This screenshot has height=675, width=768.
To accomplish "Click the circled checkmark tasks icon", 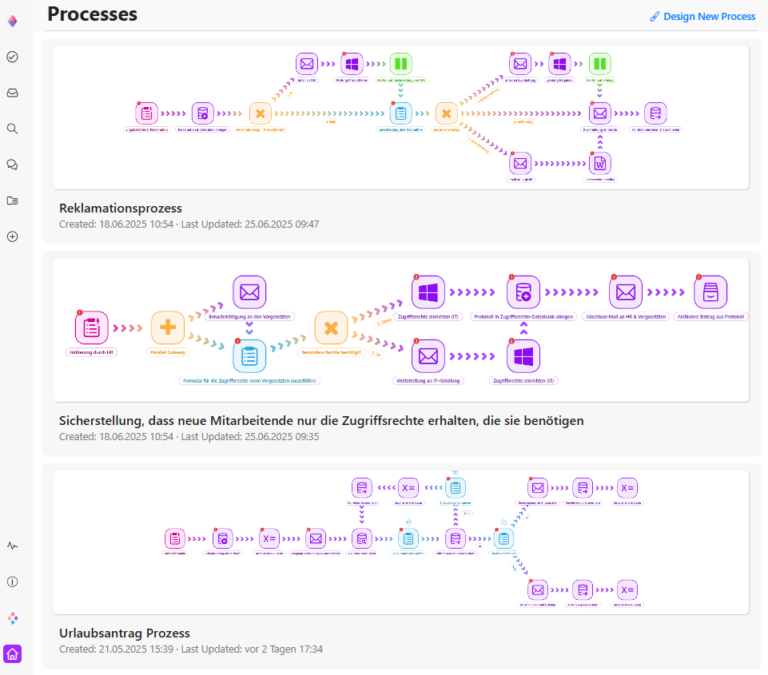I will (12, 57).
